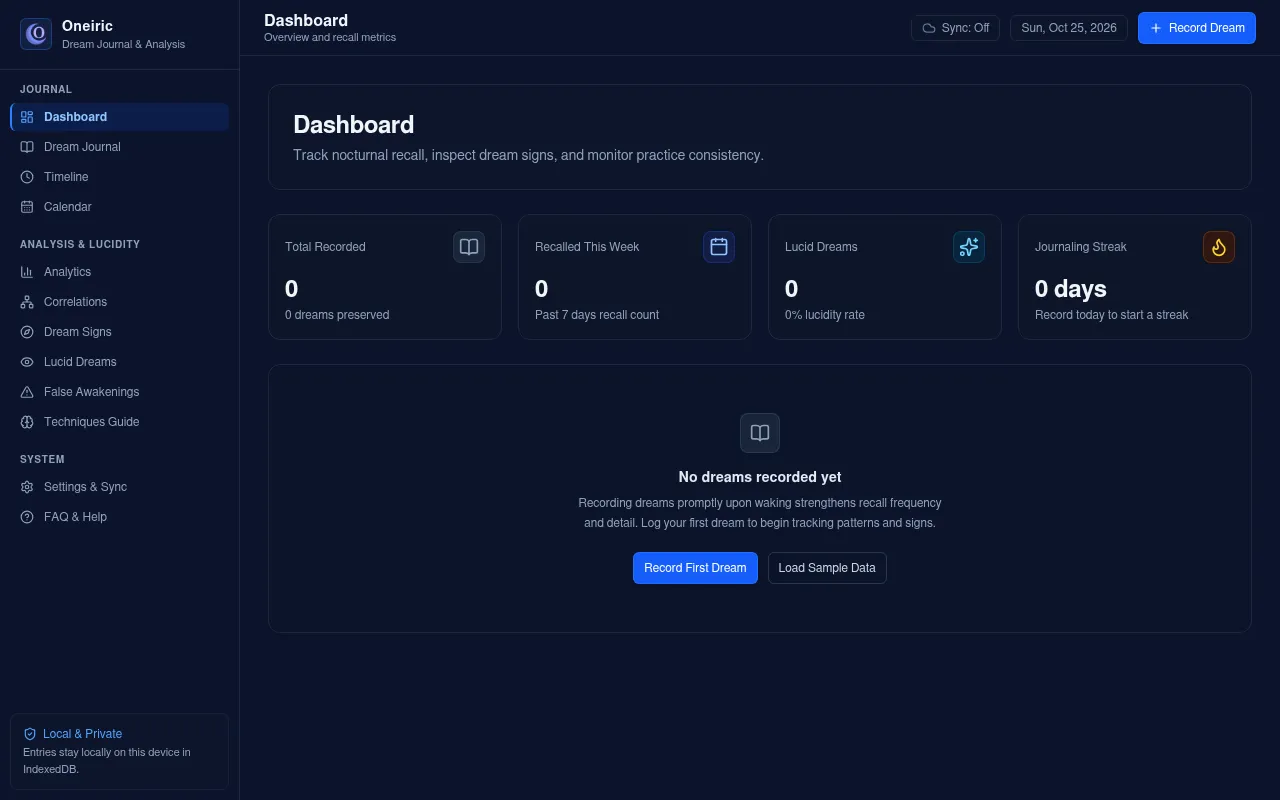This screenshot has width=1280, height=800.
Task: Click the Dream Signs compass icon
Action: tap(27, 332)
